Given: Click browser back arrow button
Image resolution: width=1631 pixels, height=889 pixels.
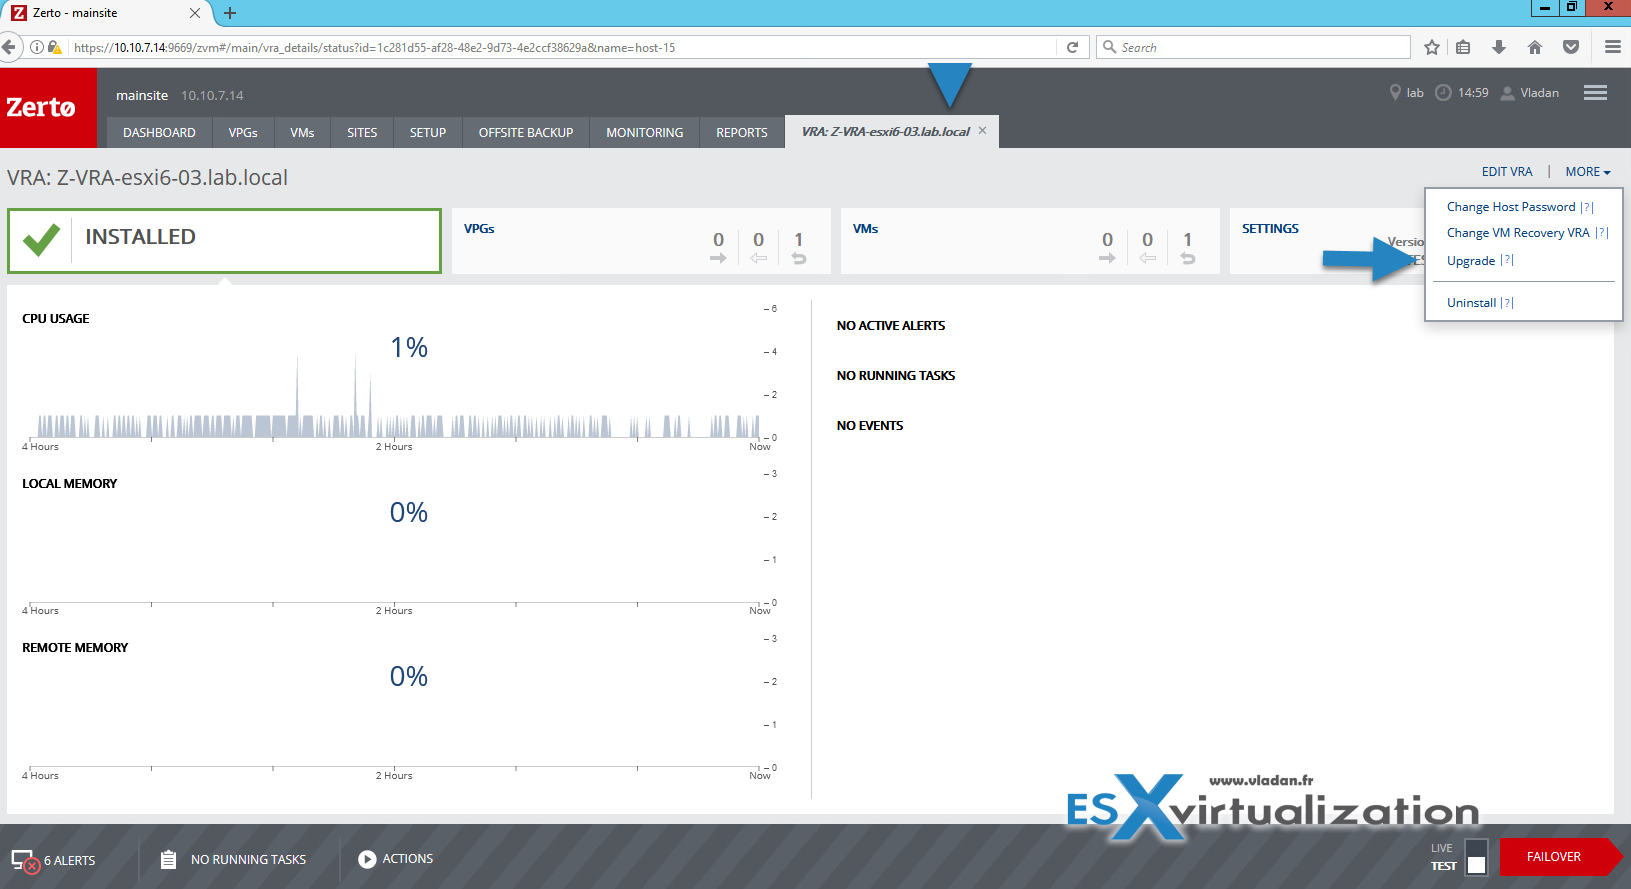Looking at the screenshot, I should click(x=9, y=47).
